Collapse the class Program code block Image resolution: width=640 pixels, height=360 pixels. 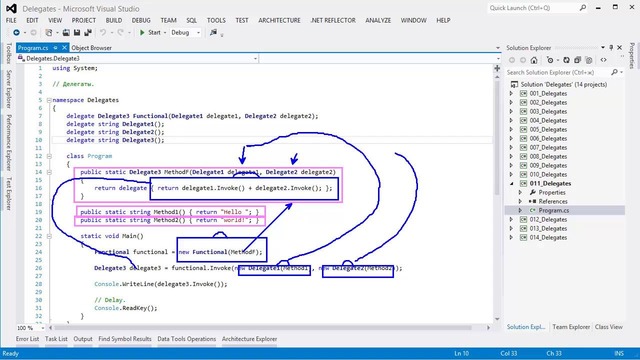tap(49, 156)
